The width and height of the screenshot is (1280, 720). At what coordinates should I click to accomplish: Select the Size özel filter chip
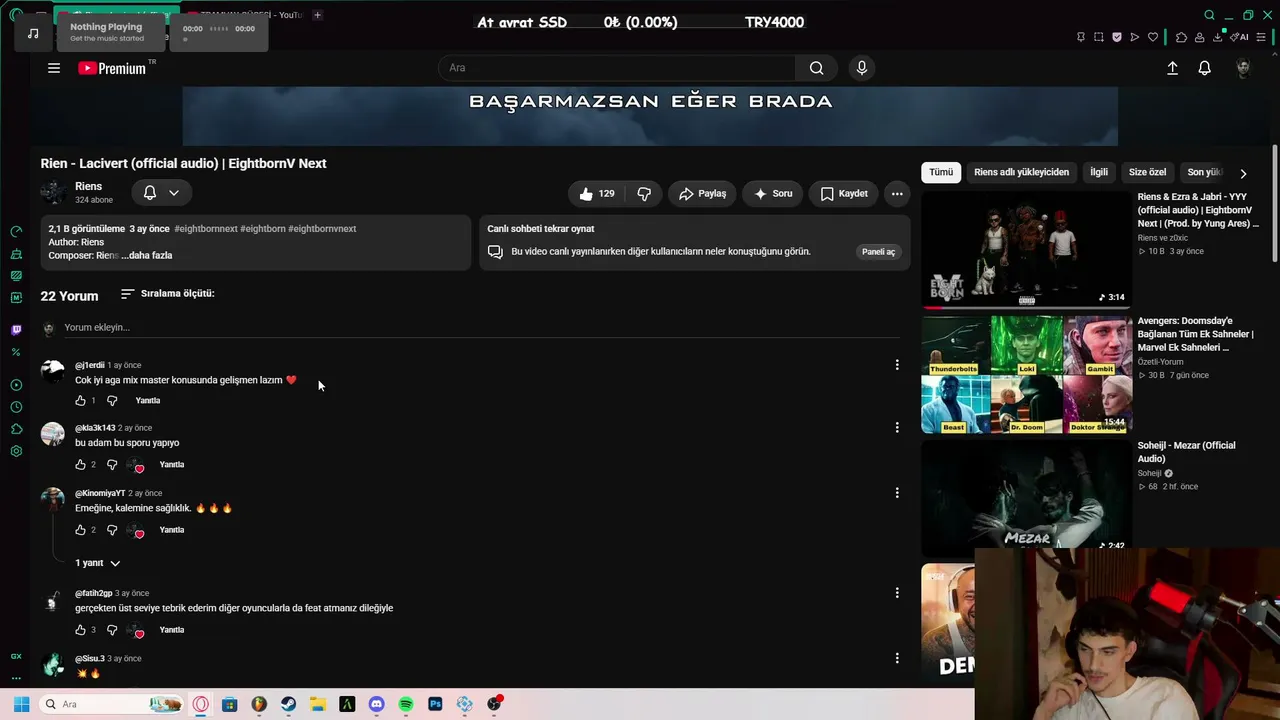1147,173
